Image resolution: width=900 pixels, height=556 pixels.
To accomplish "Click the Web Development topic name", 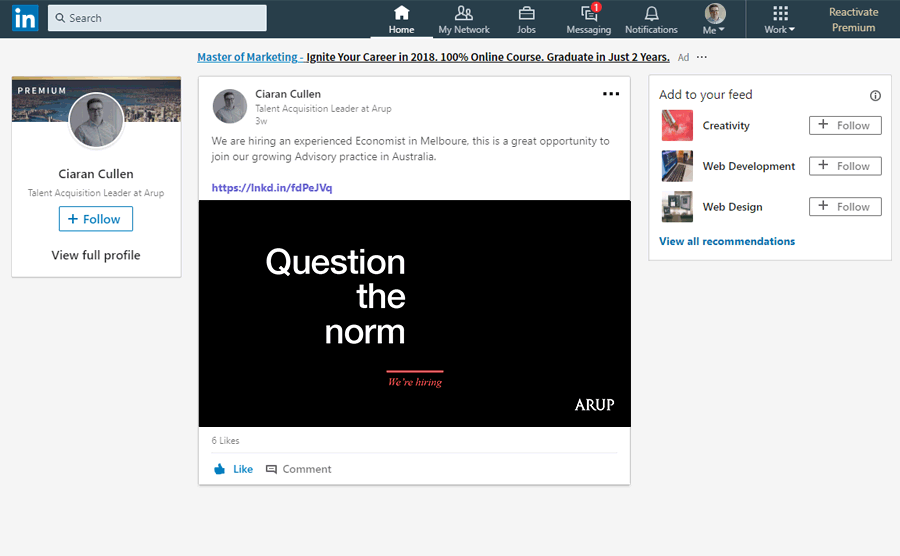I will 748,166.
